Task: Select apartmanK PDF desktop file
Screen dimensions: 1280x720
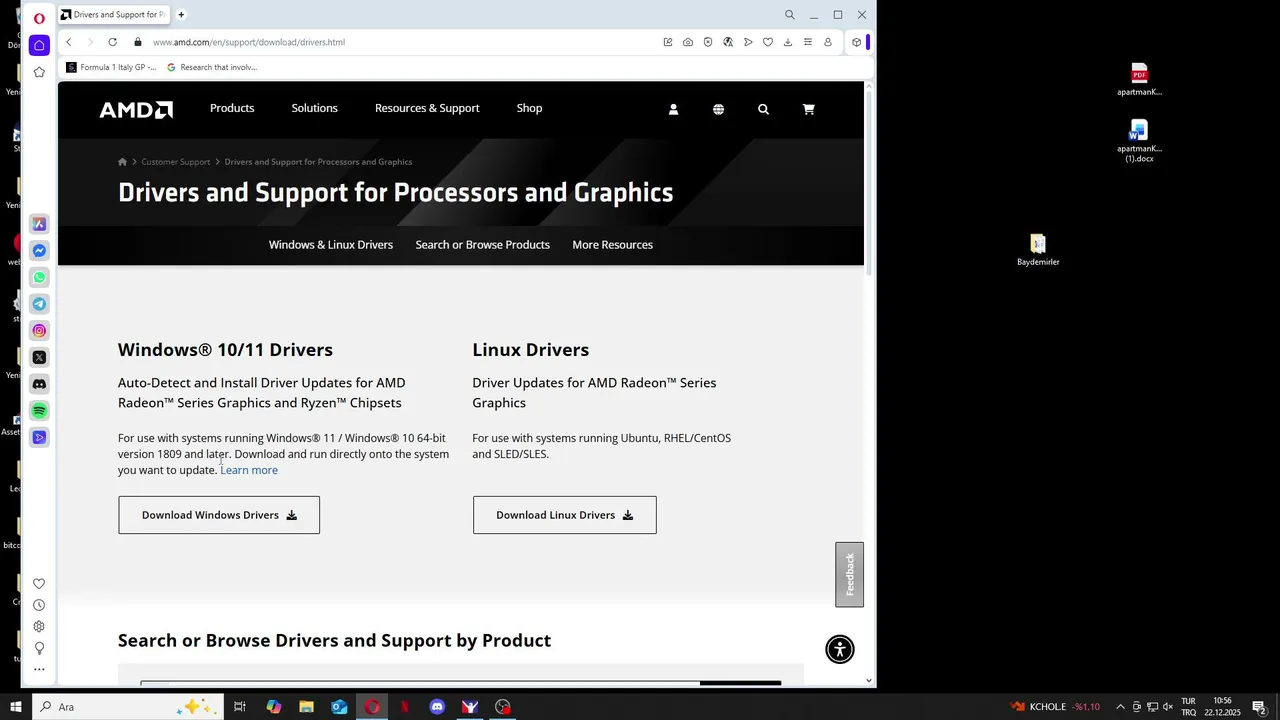Action: (x=1139, y=79)
